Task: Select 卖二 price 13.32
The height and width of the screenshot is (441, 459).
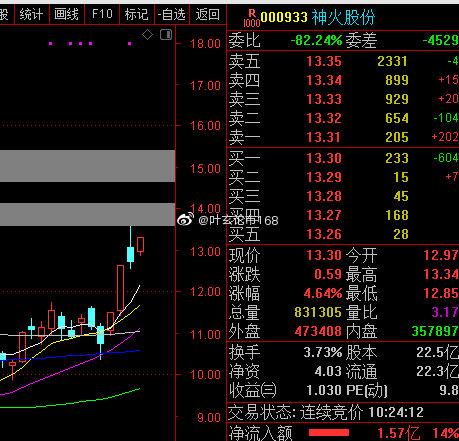Action: (324, 118)
